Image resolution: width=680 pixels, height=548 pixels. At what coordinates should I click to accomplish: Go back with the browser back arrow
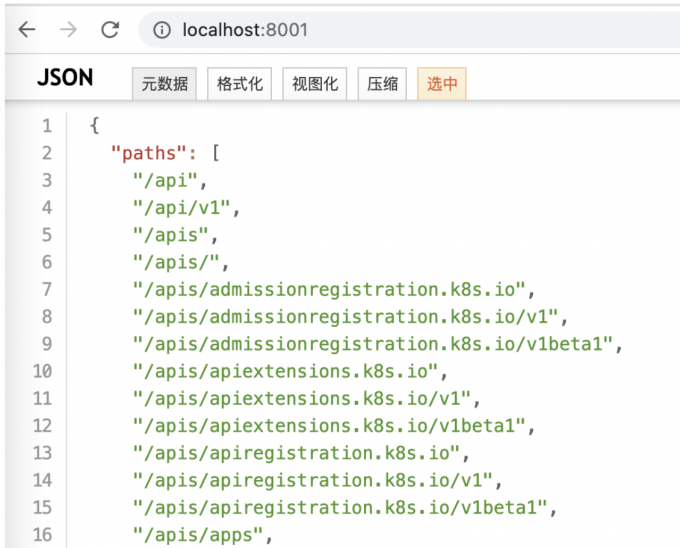[x=27, y=30]
